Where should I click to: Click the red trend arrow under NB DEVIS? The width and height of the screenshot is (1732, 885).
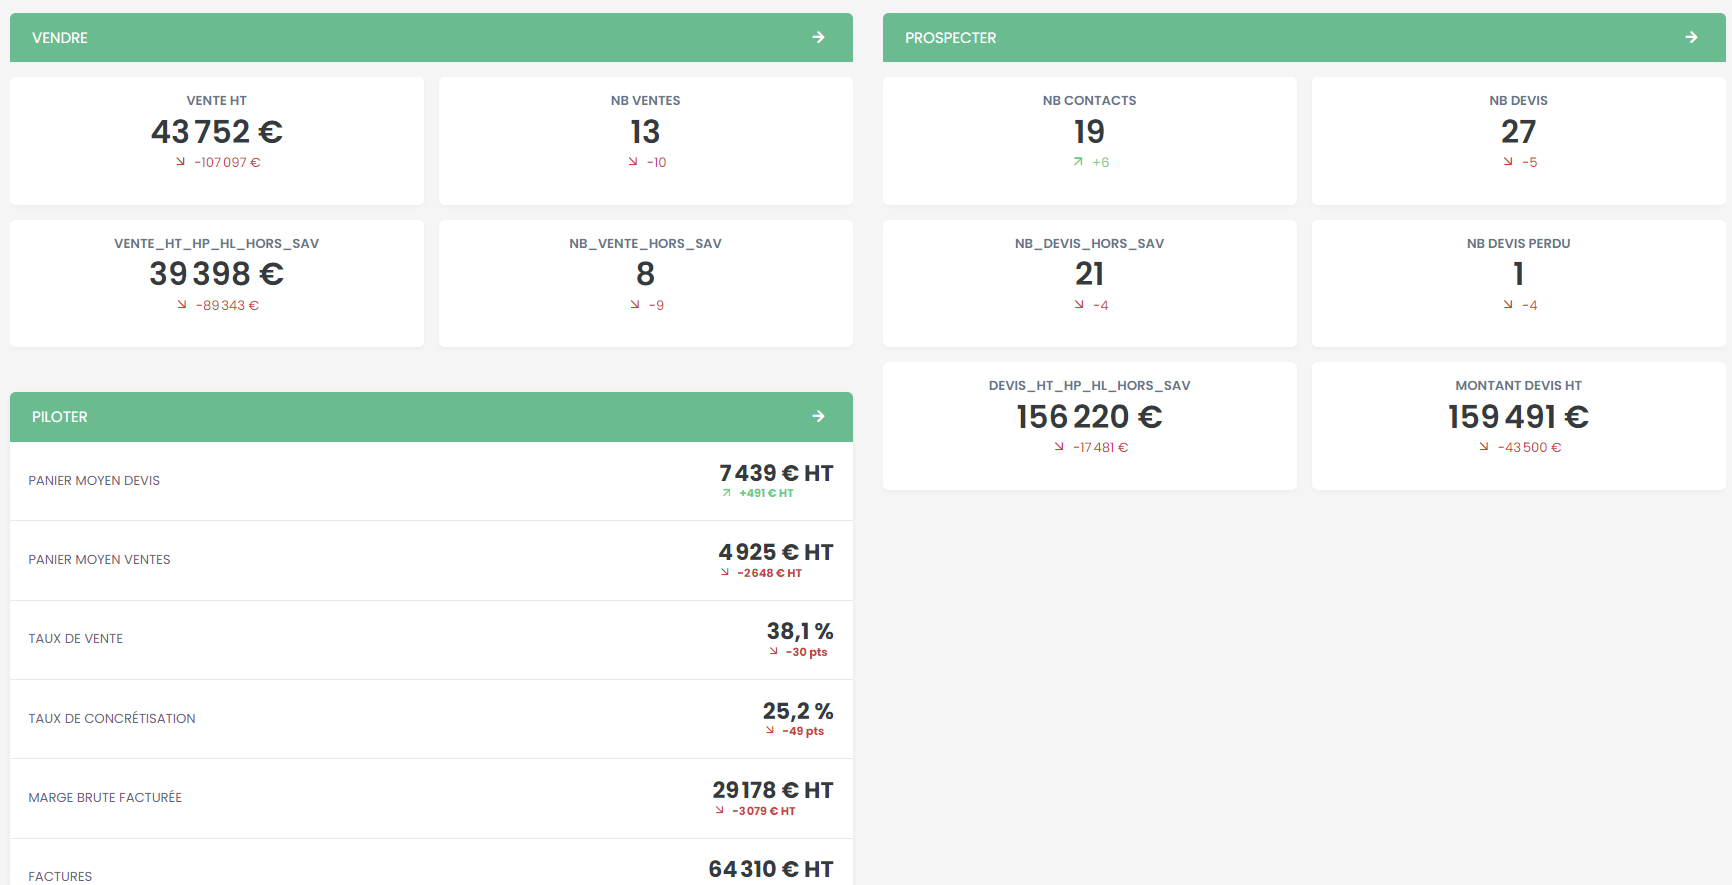click(1508, 162)
